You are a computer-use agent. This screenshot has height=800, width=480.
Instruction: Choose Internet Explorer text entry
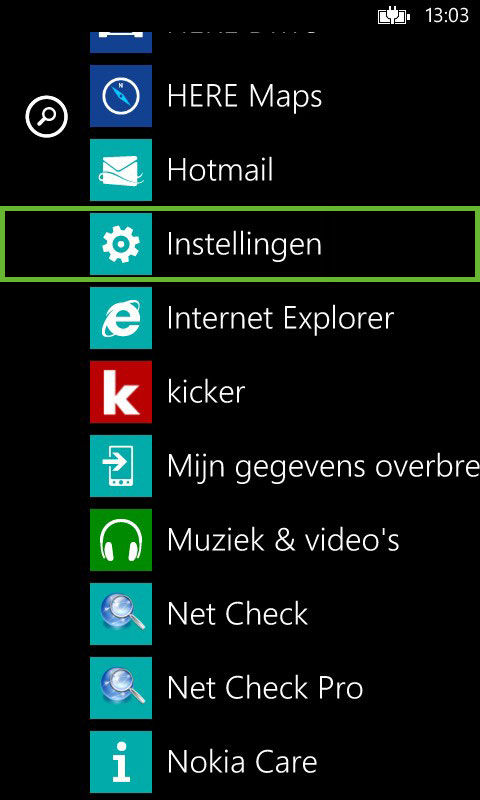click(x=281, y=318)
